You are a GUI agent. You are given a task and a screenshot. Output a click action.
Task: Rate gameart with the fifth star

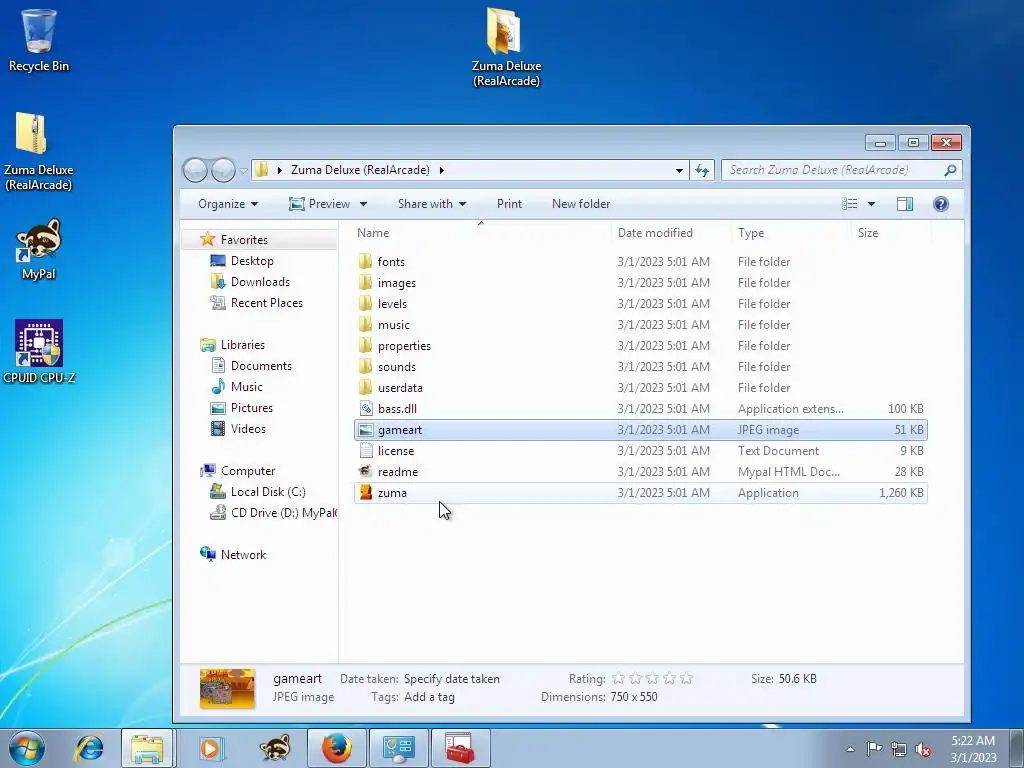686,679
